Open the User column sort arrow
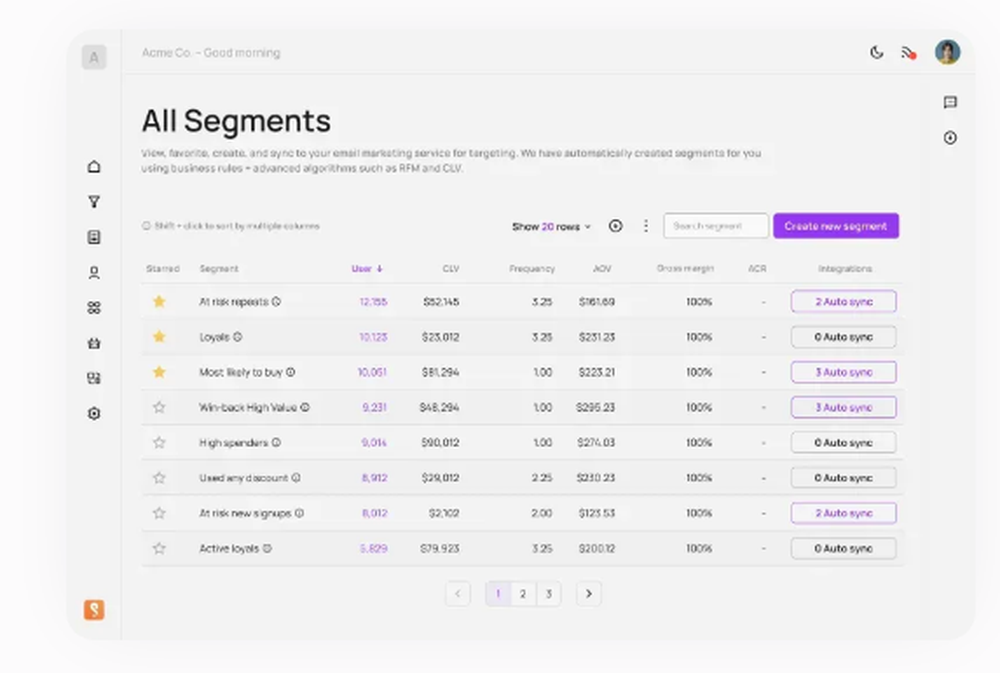 tap(378, 268)
